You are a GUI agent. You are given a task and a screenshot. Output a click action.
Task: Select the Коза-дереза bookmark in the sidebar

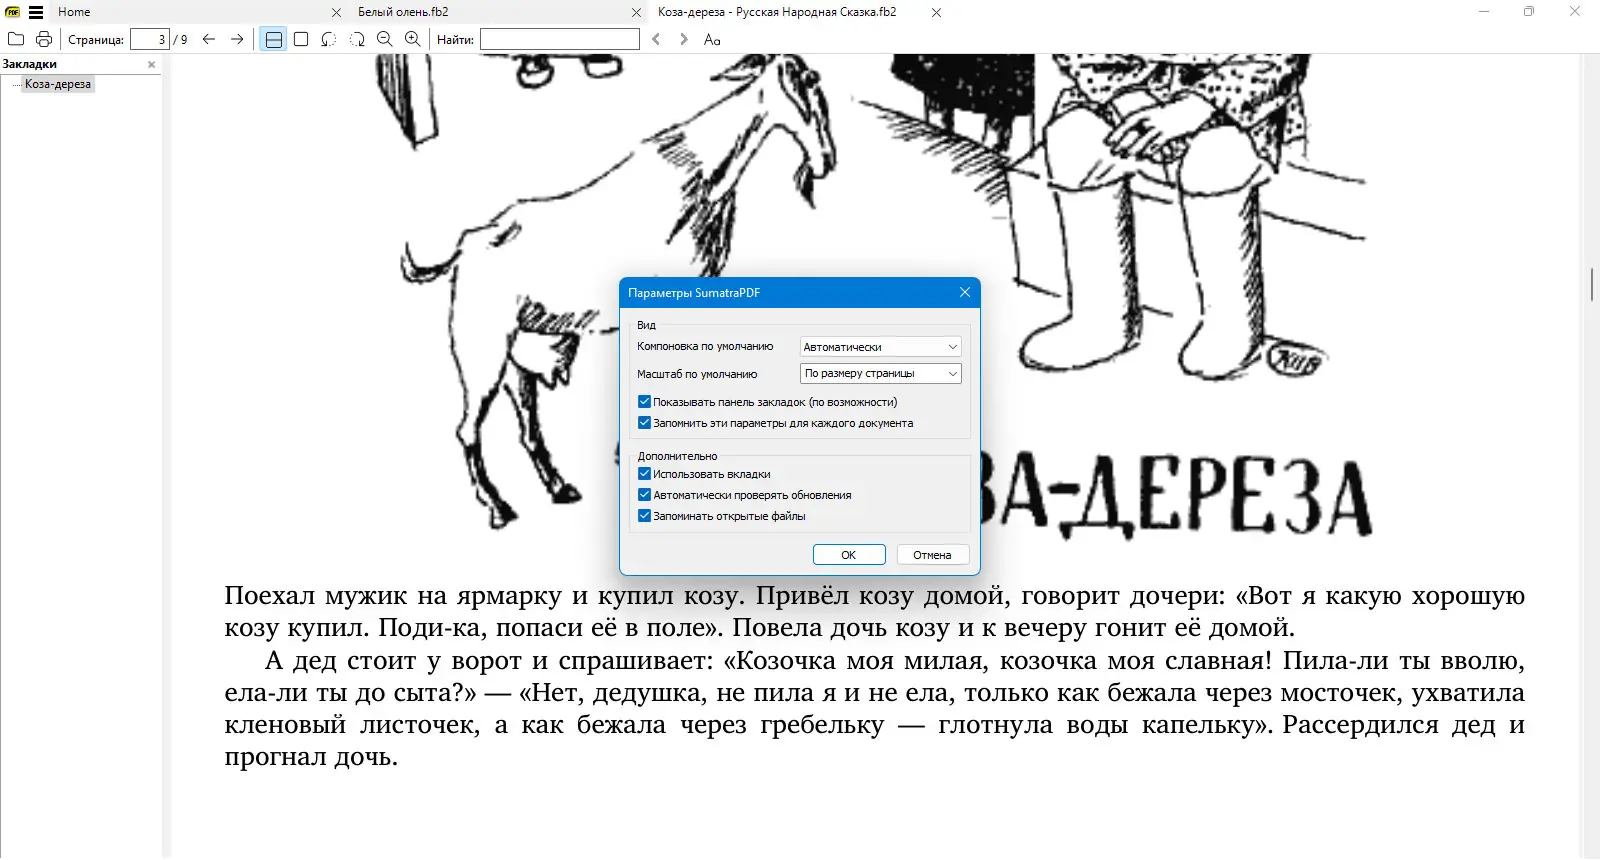point(58,84)
